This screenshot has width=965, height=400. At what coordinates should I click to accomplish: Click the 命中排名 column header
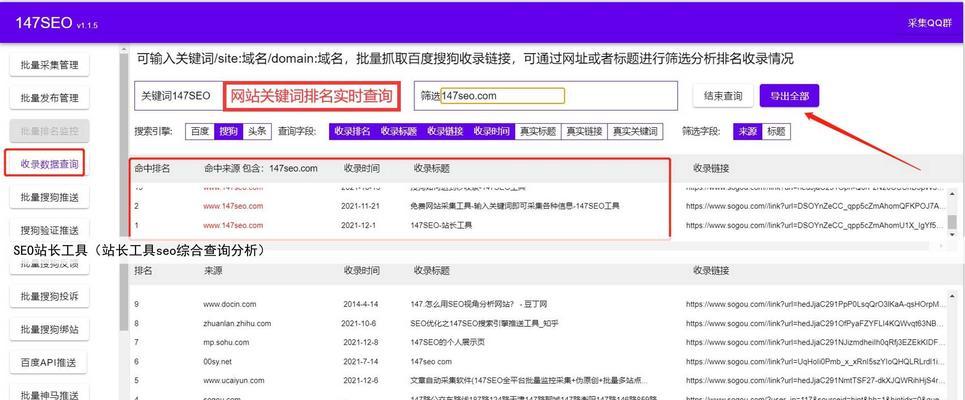click(x=152, y=168)
